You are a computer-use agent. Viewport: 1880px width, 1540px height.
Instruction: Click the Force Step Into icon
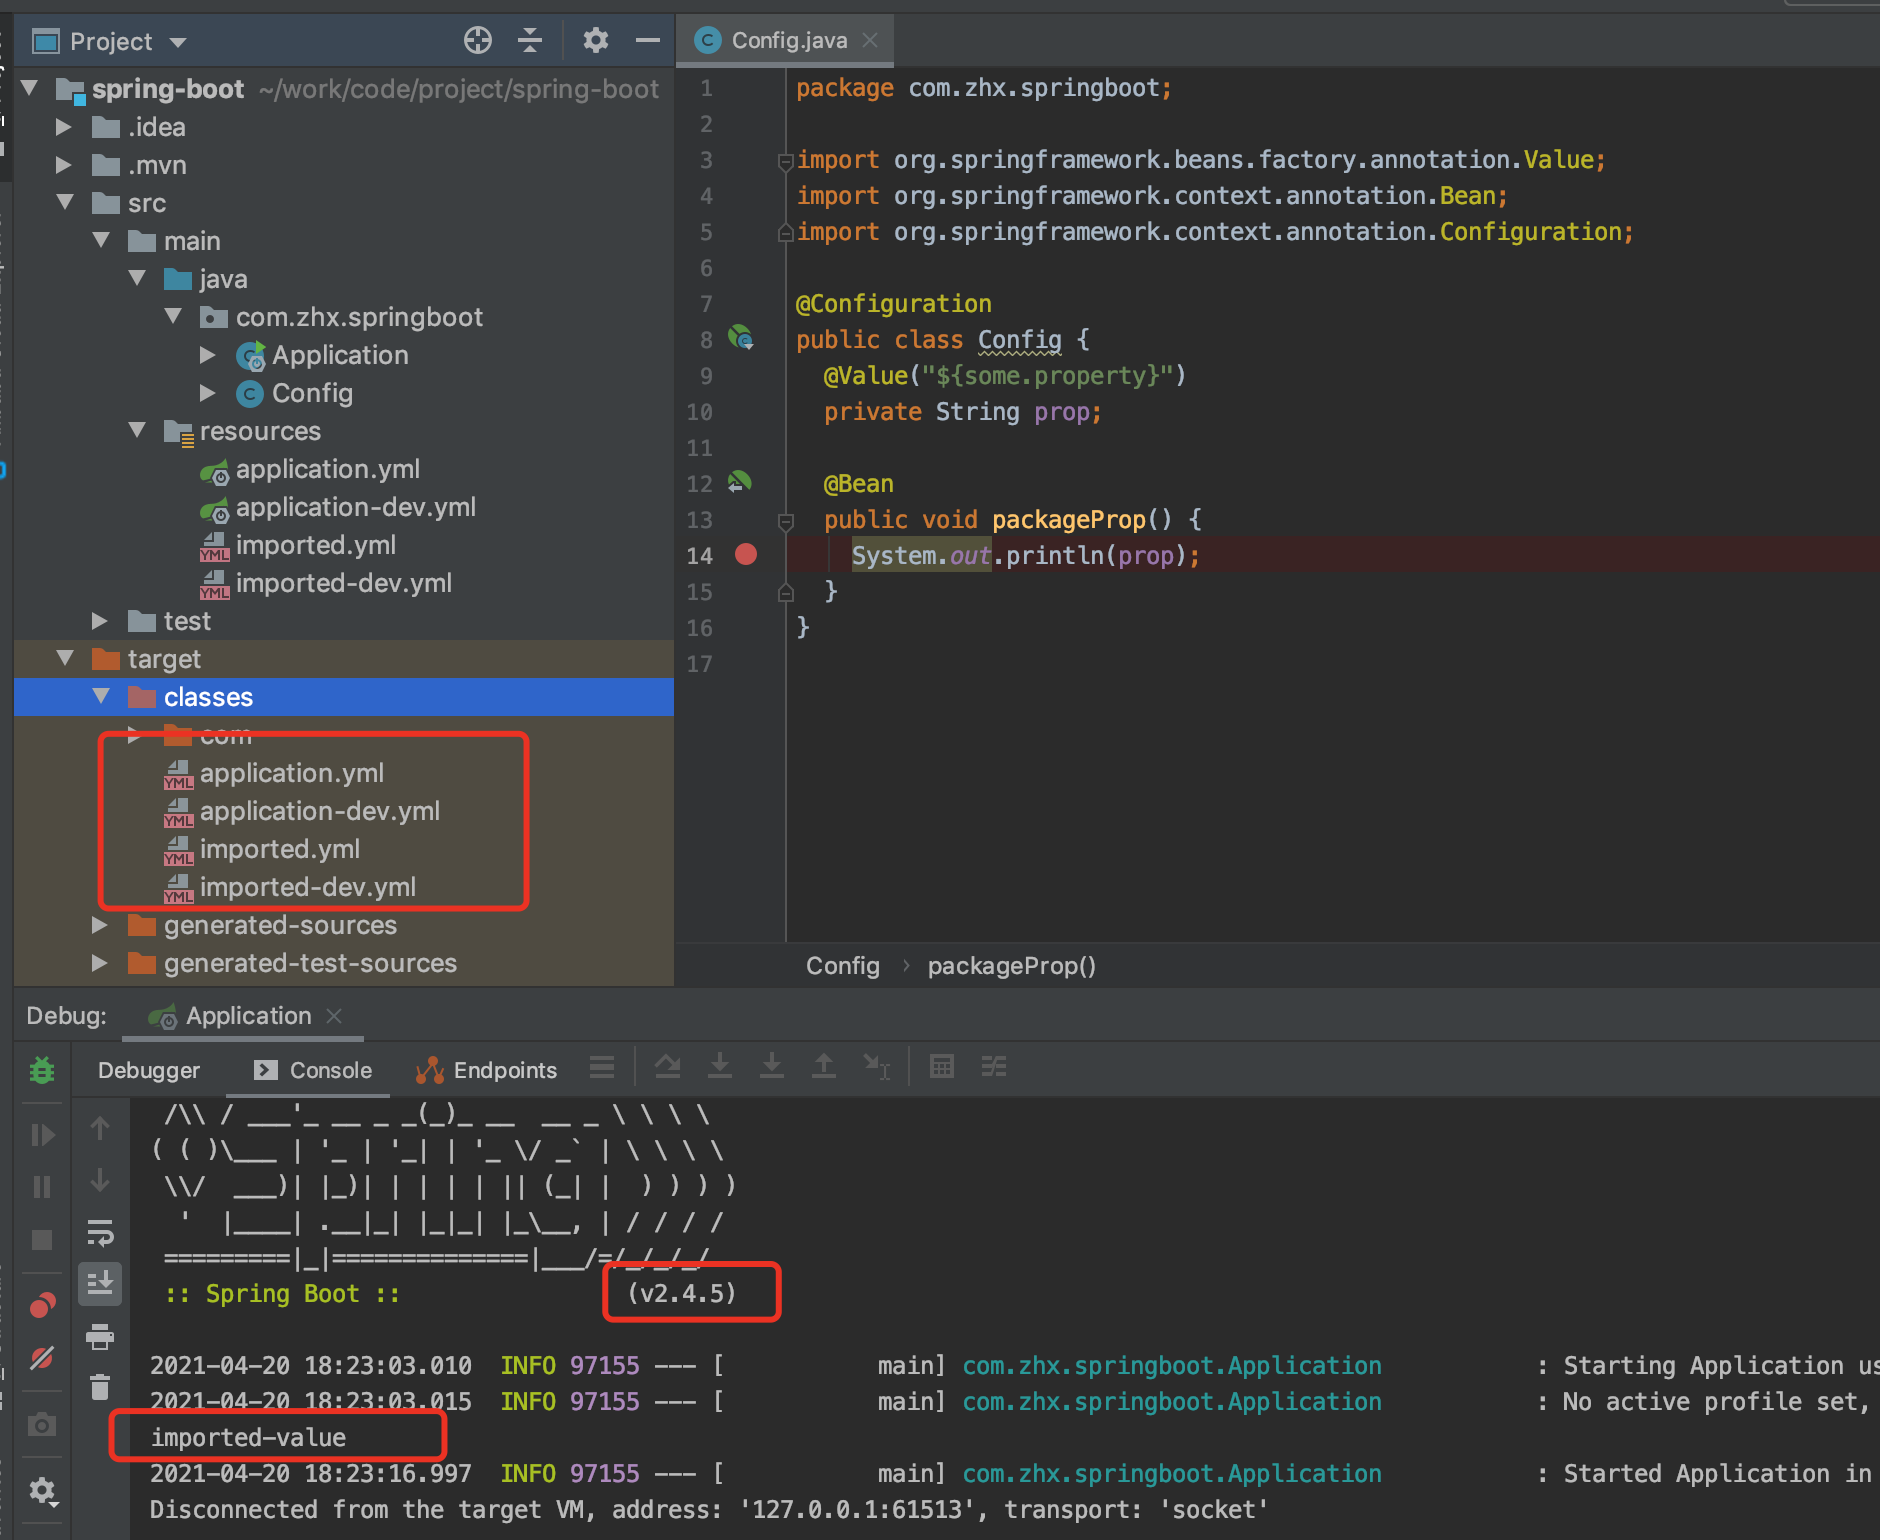point(771,1066)
